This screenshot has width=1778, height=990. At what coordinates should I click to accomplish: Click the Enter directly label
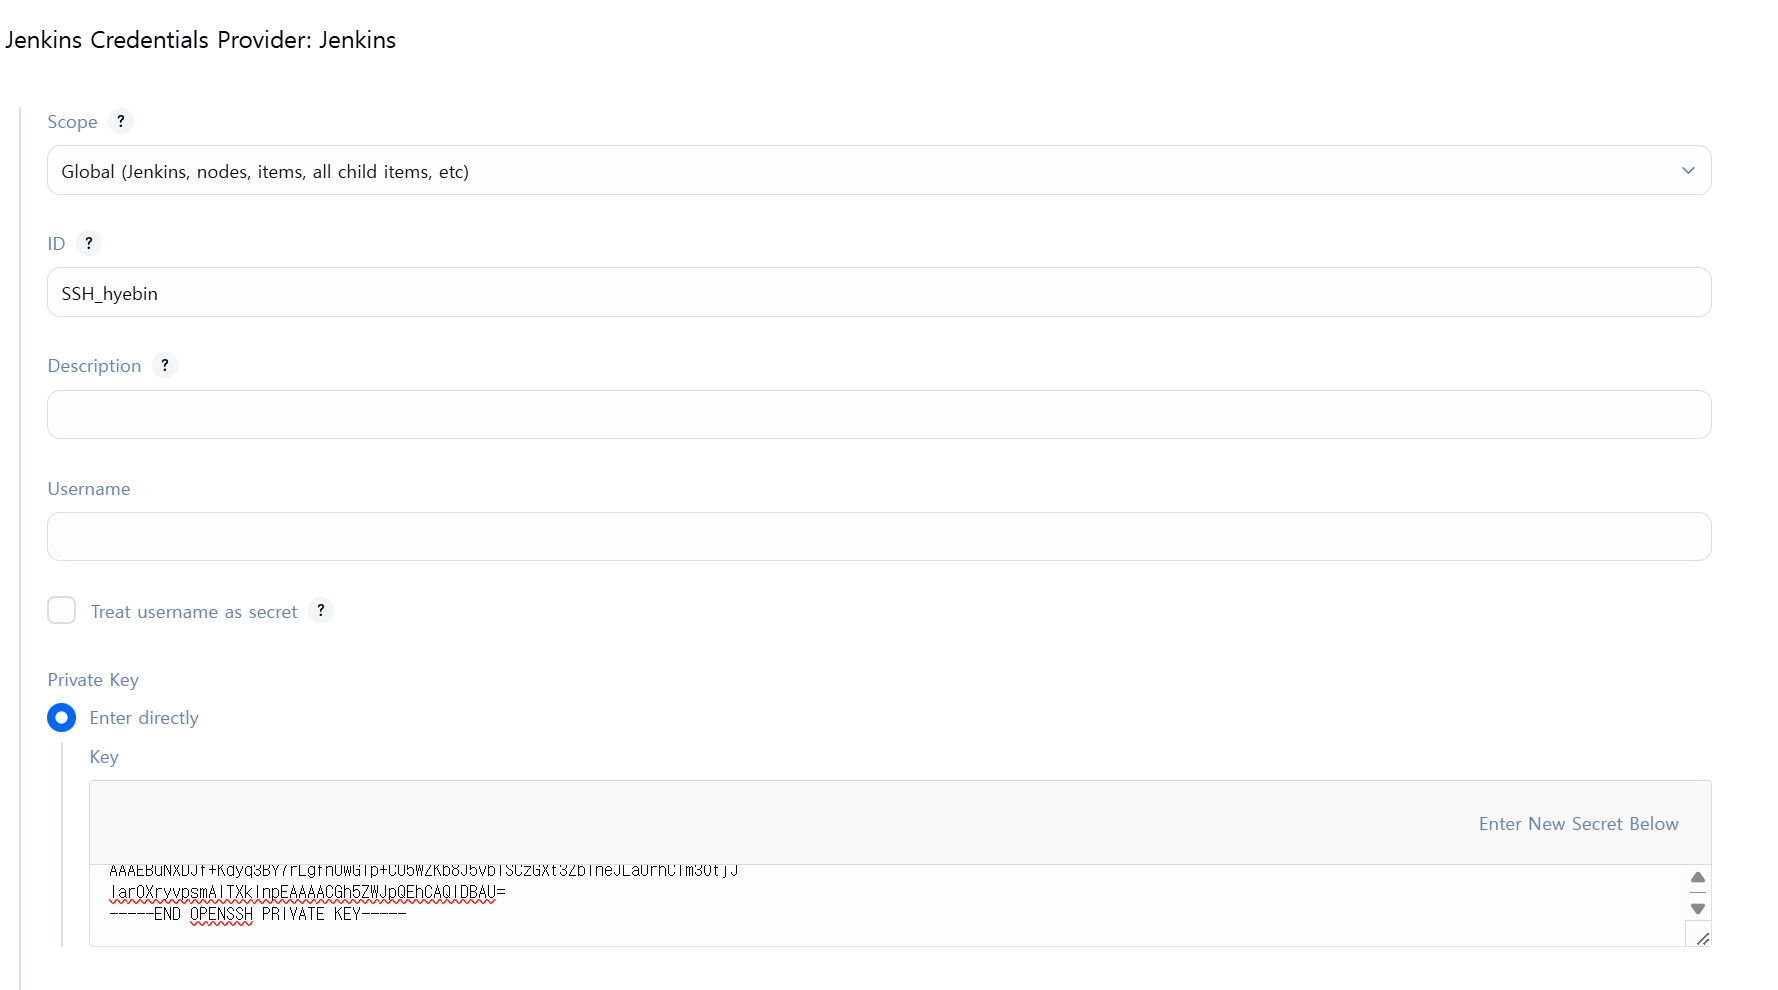(x=144, y=718)
